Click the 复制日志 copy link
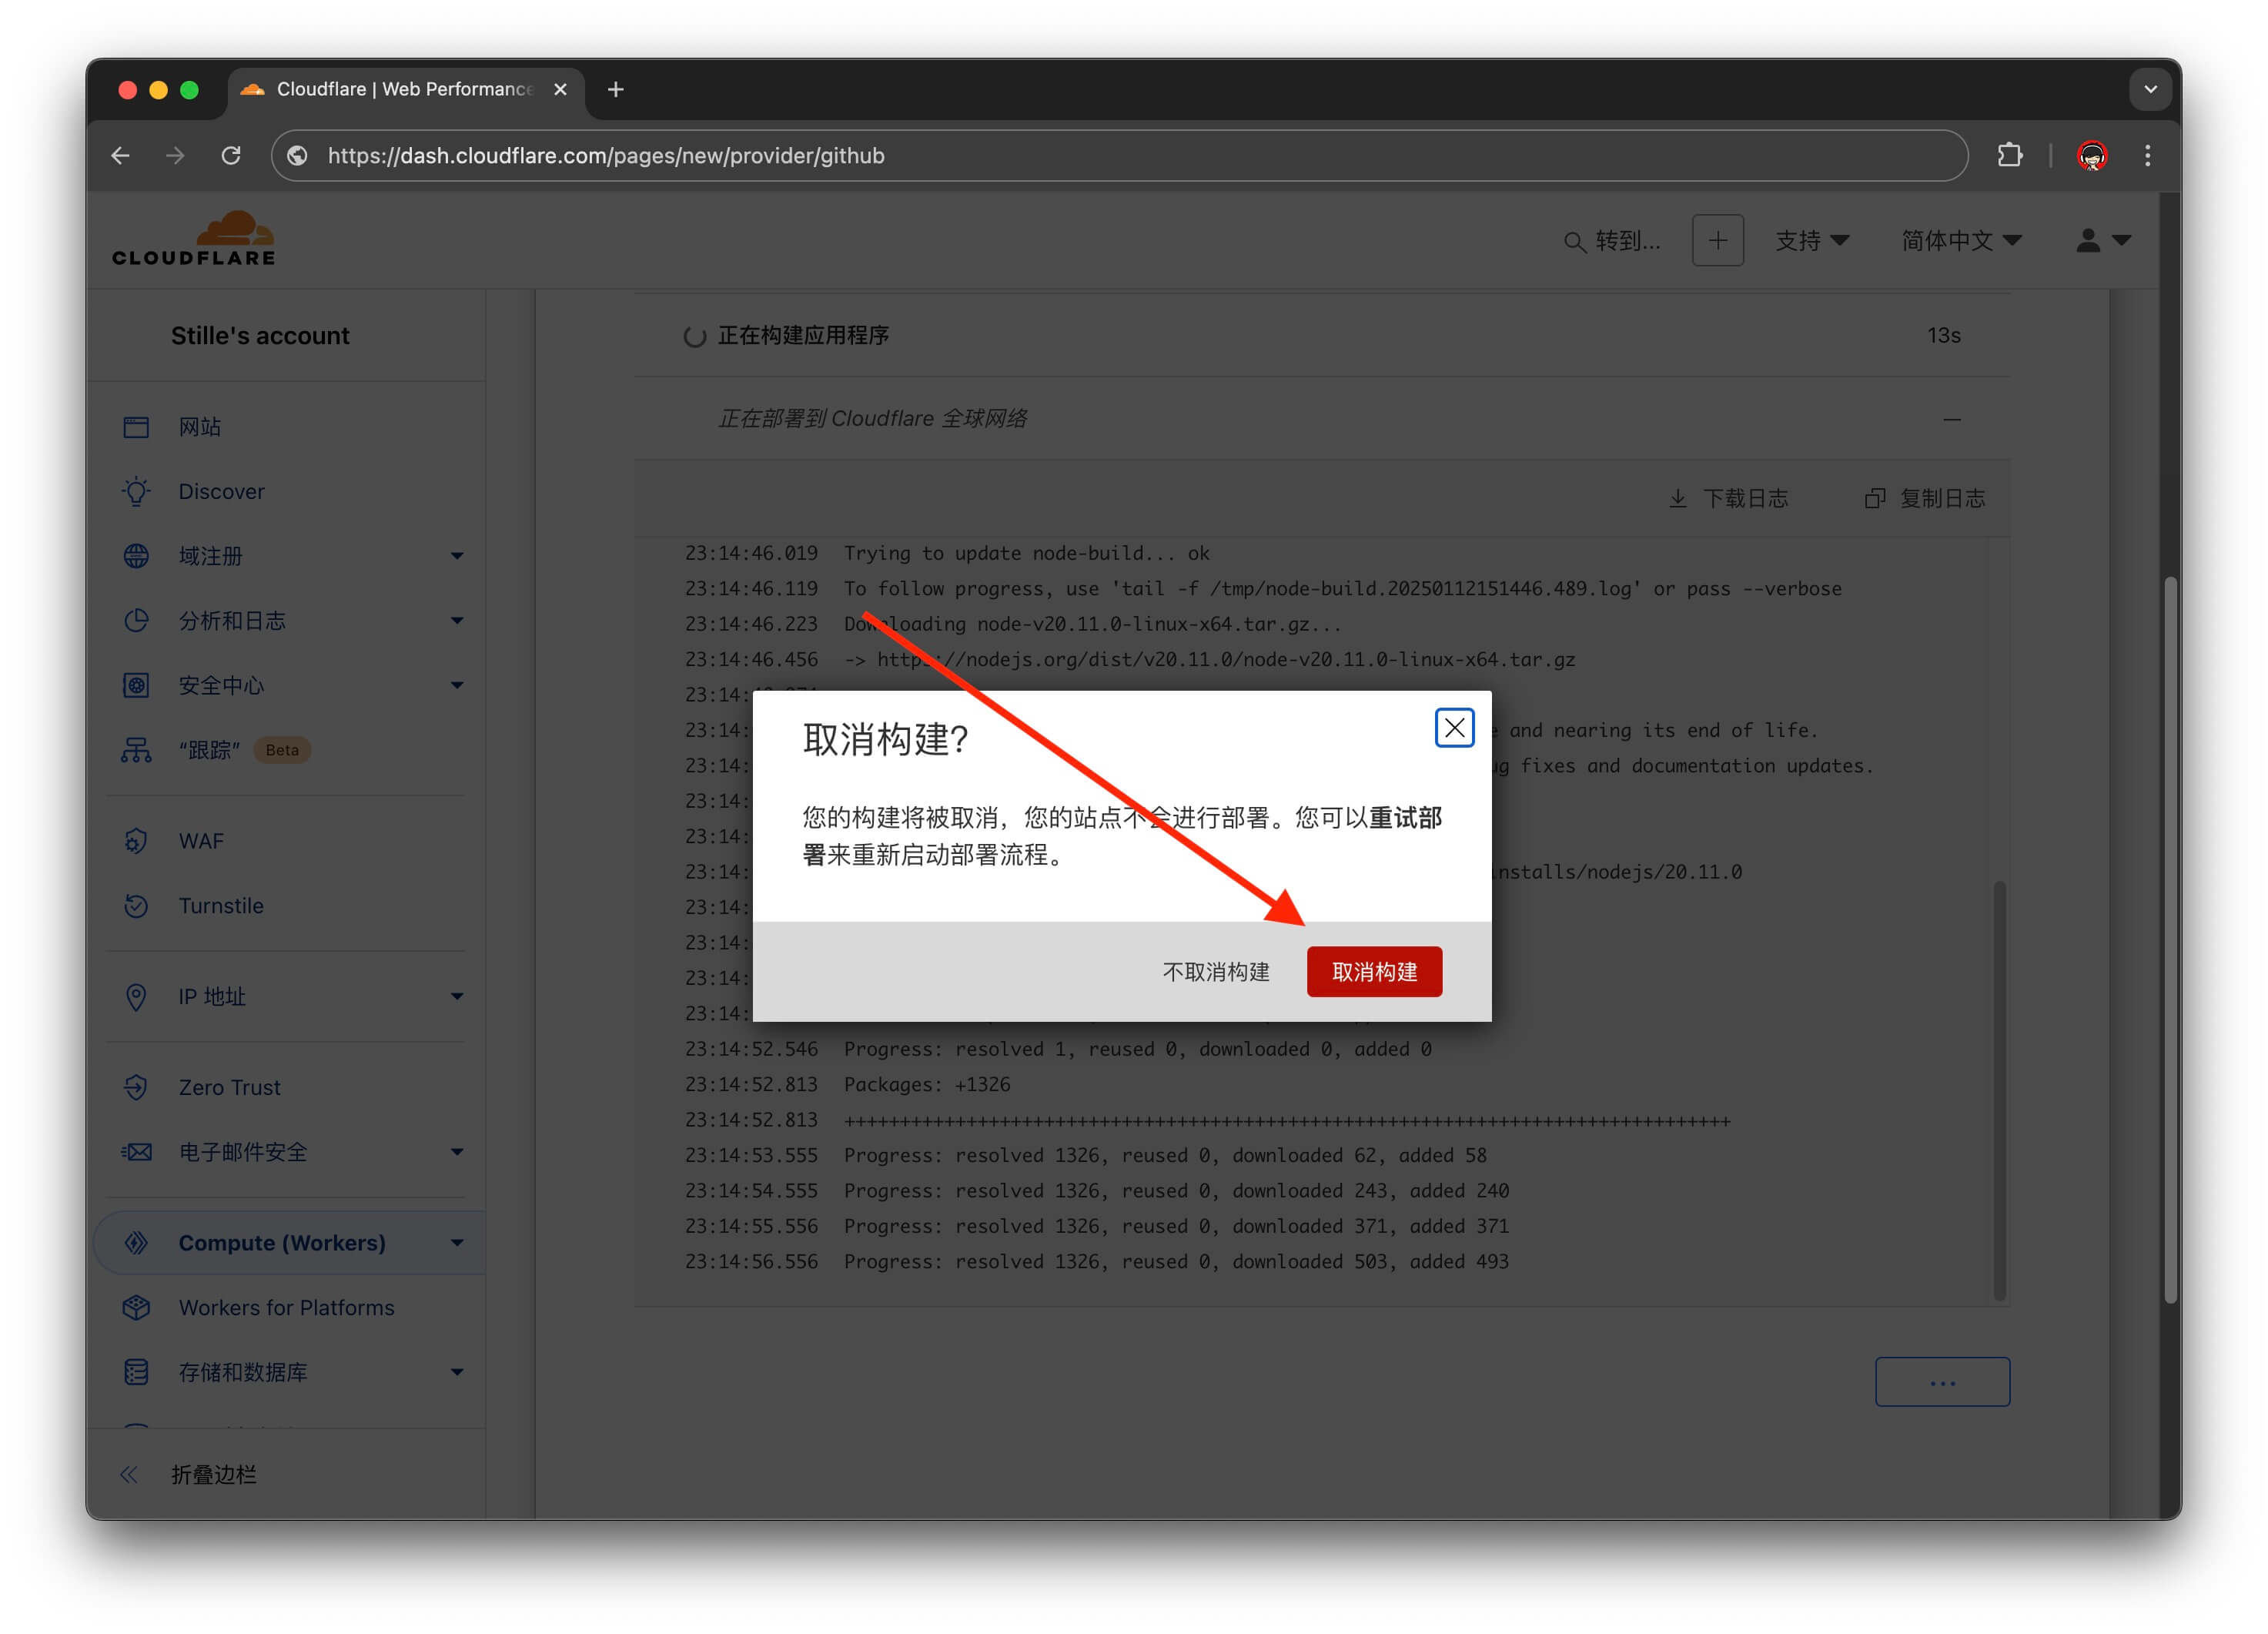The width and height of the screenshot is (2268, 1634). point(1925,498)
